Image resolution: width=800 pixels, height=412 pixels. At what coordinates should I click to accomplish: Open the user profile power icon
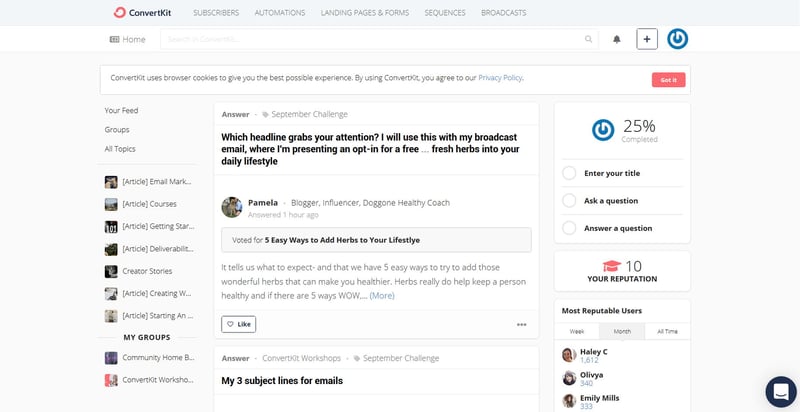(678, 39)
